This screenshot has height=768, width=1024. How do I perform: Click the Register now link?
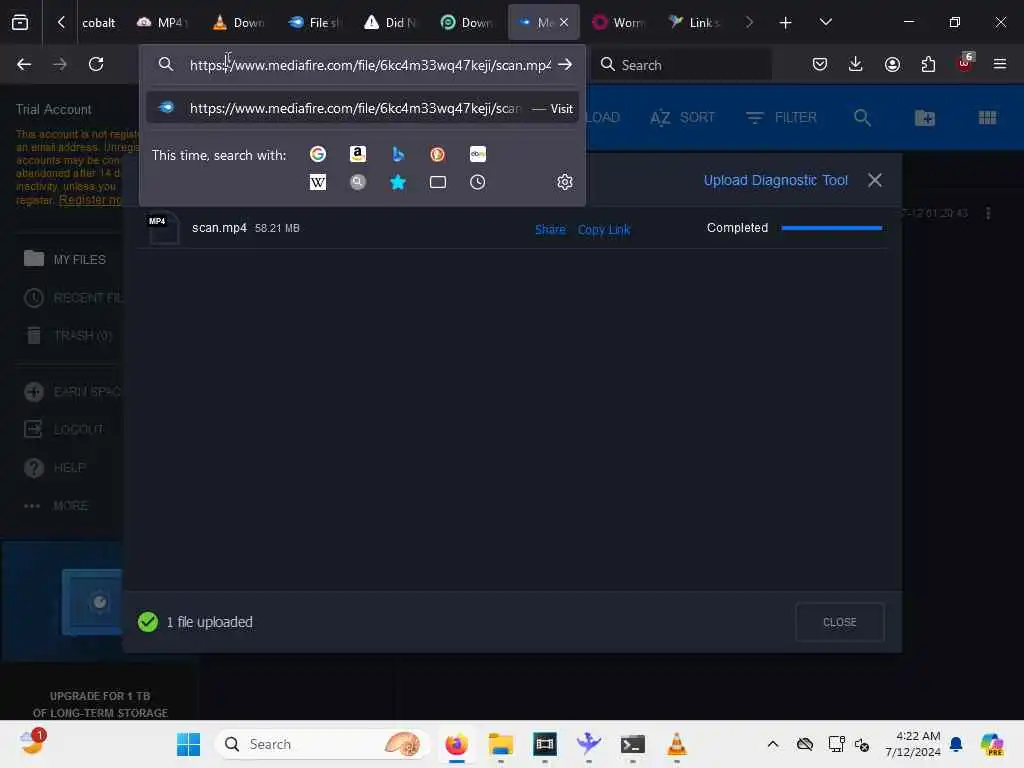coord(91,200)
